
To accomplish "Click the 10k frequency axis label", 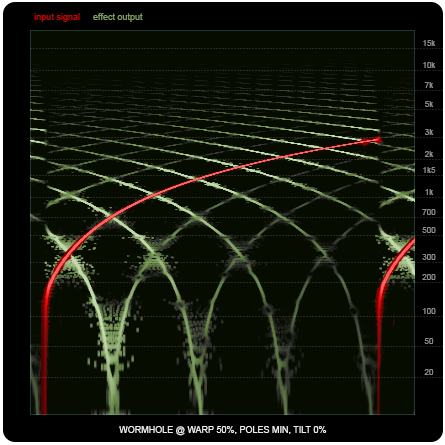I will pyautogui.click(x=429, y=65).
